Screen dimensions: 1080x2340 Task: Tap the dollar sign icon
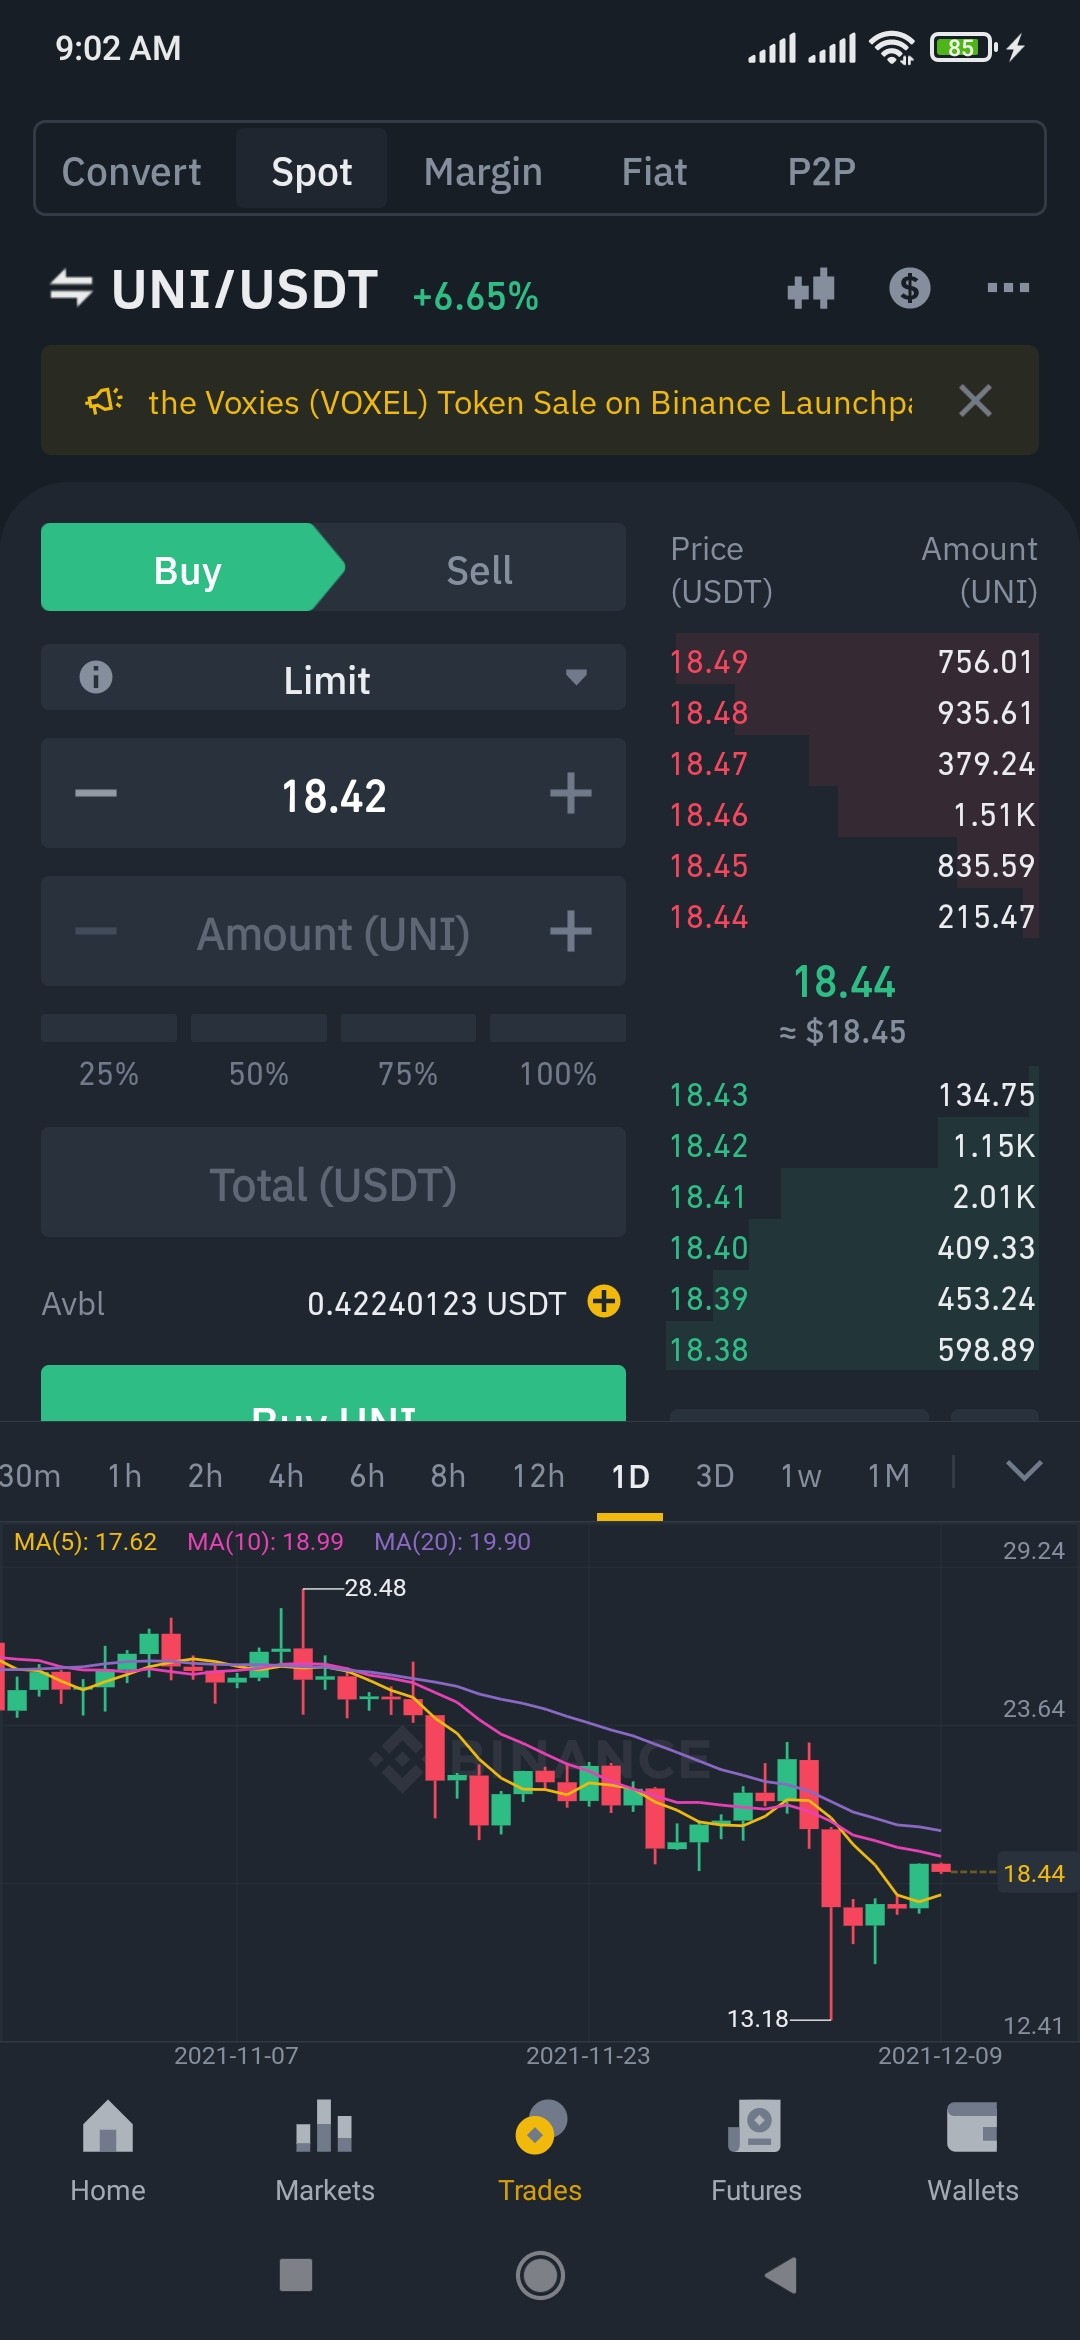pos(910,288)
